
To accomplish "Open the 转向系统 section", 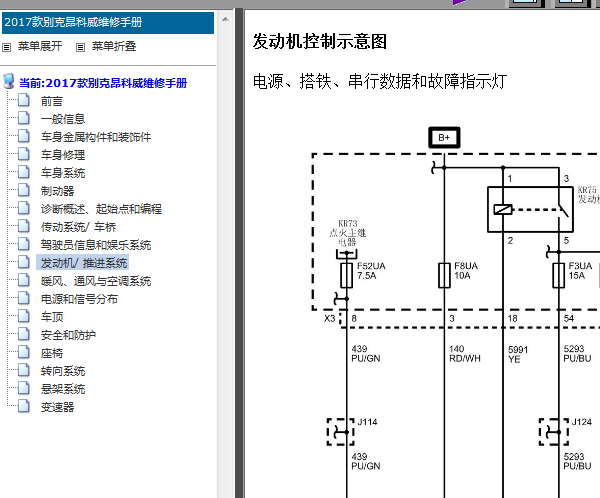I will (63, 371).
